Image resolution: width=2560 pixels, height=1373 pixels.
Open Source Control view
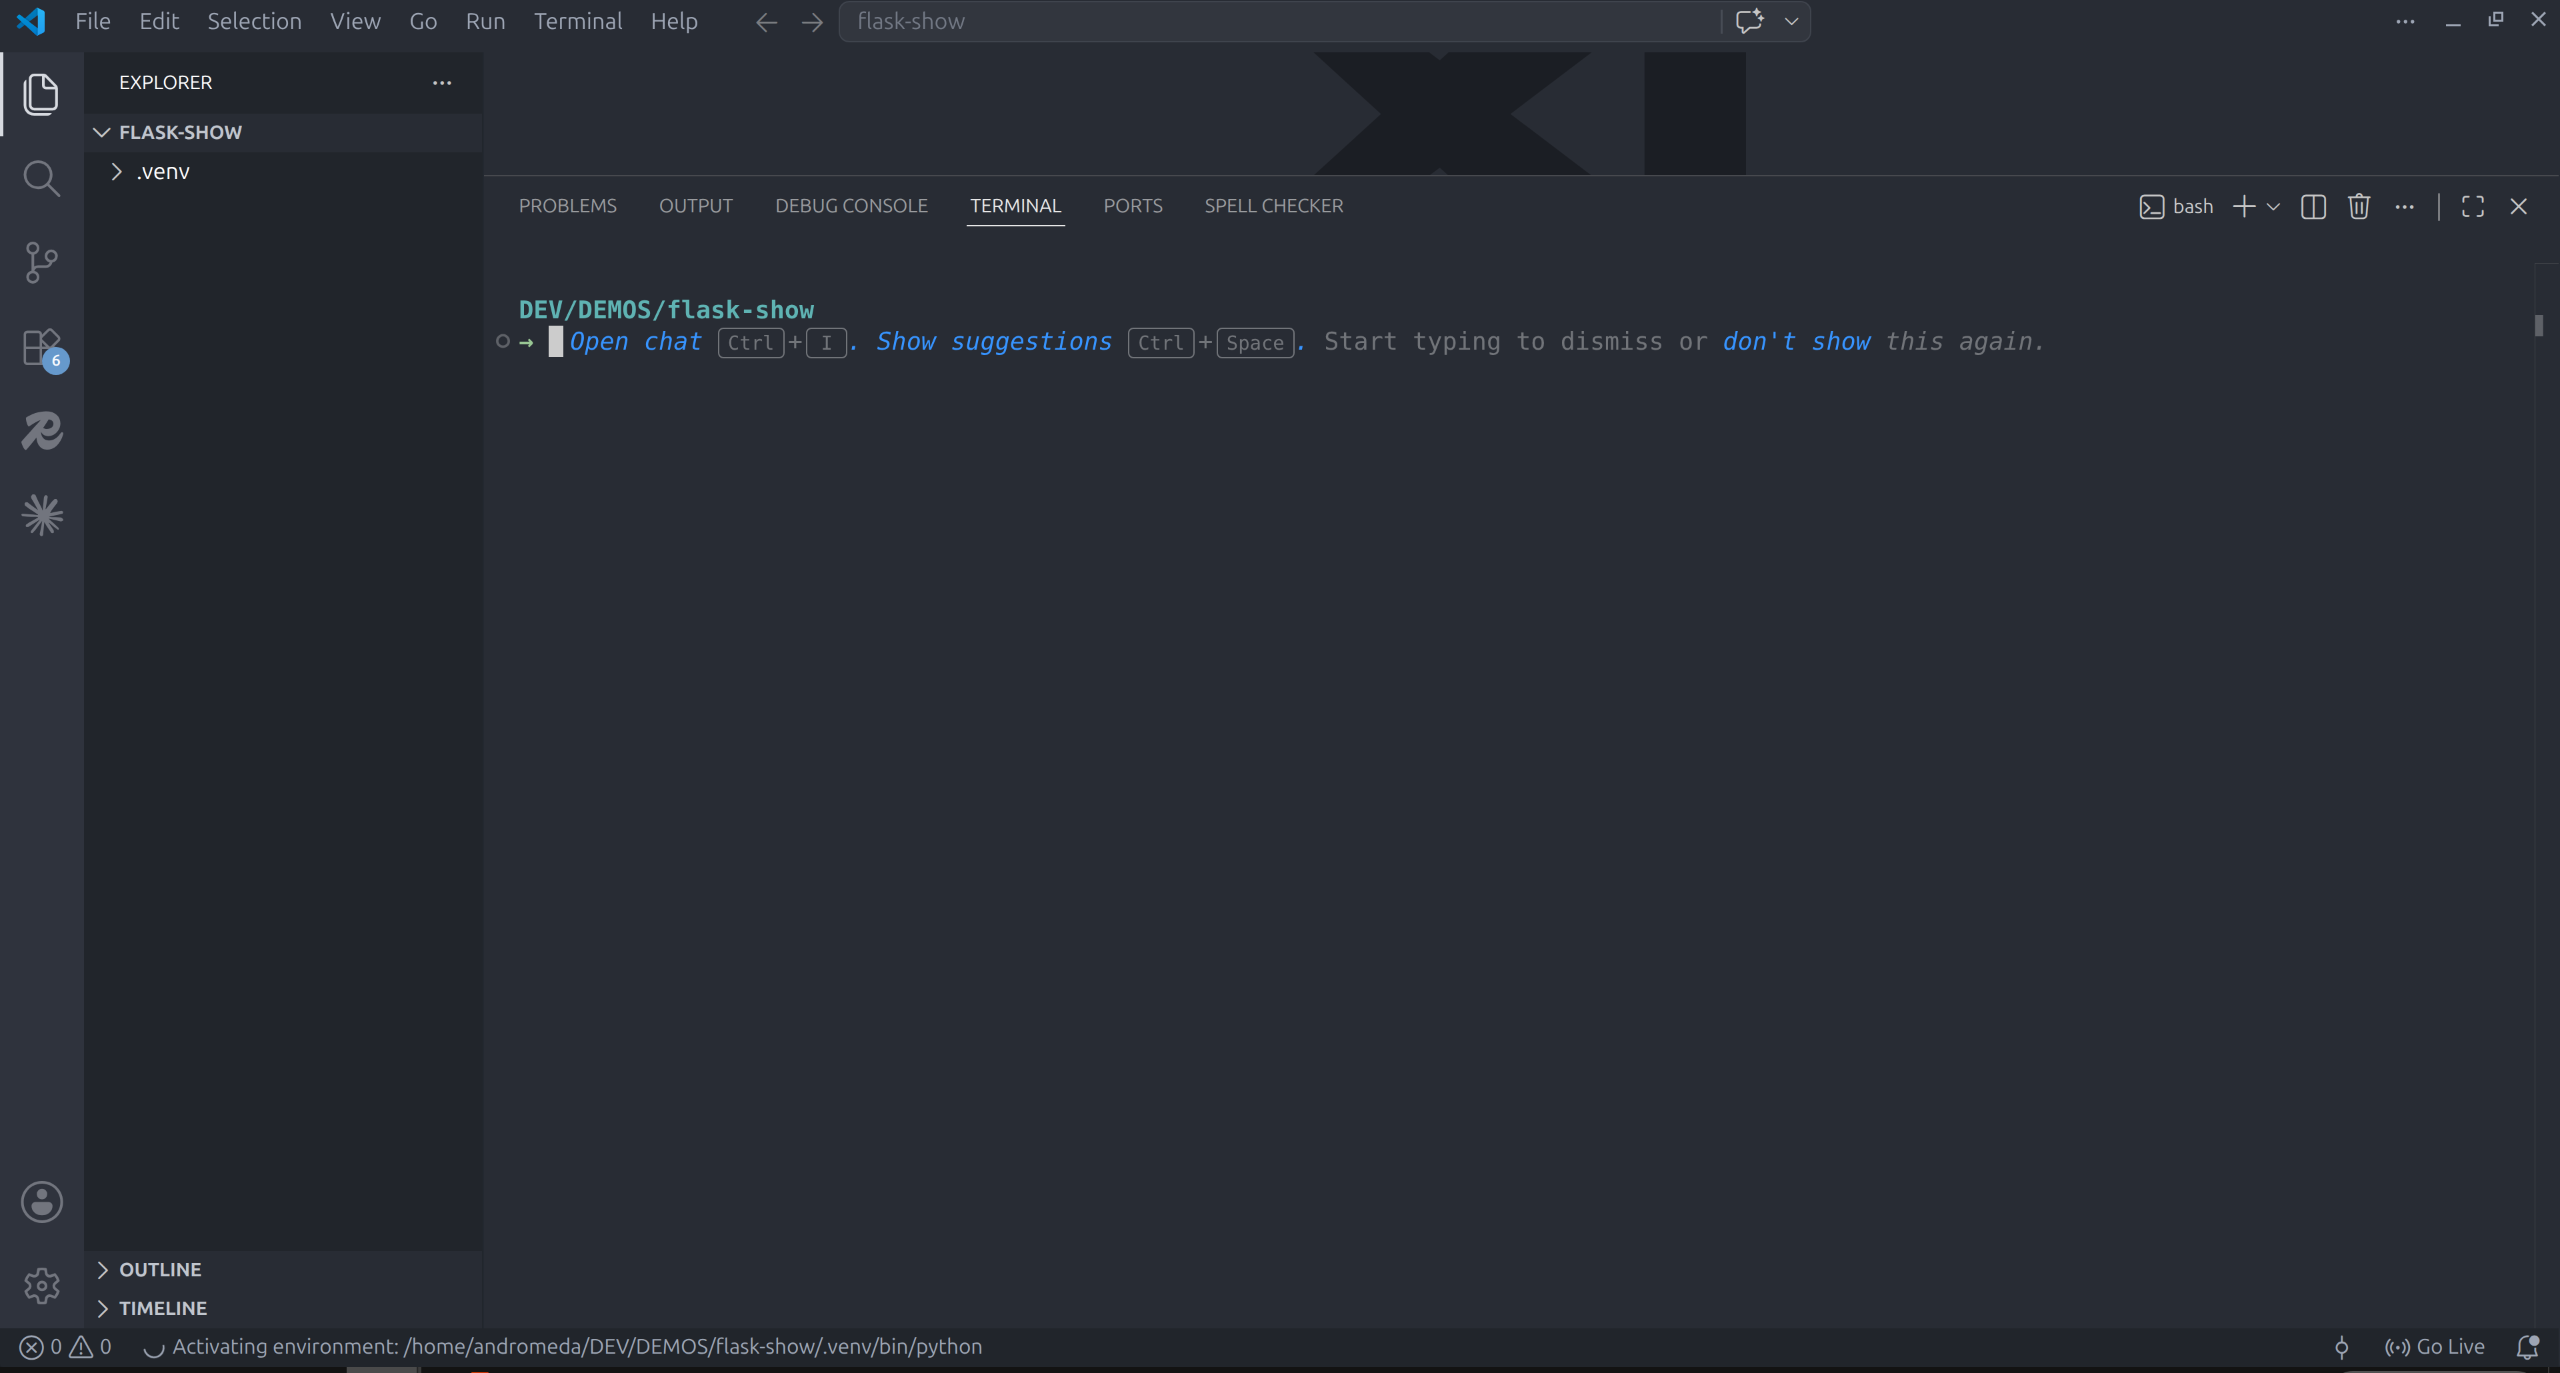tap(41, 263)
